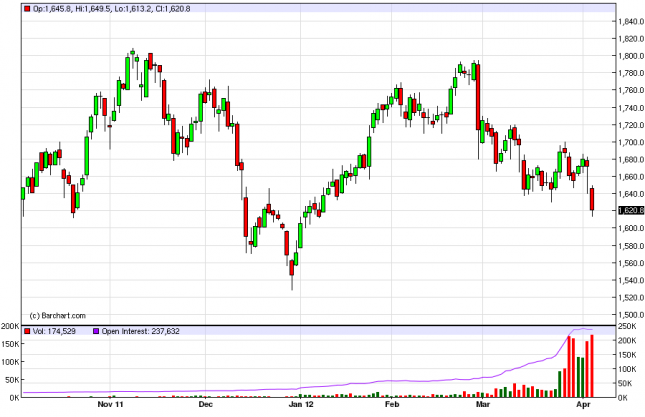Click the 1,660.0 price axis label
The width and height of the screenshot is (645, 417).
[x=631, y=177]
